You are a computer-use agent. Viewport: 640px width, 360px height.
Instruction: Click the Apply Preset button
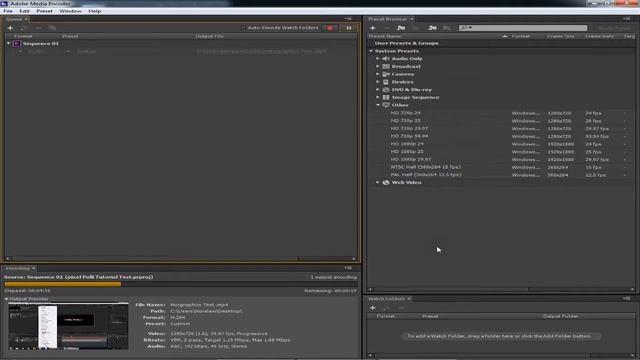(x=613, y=28)
